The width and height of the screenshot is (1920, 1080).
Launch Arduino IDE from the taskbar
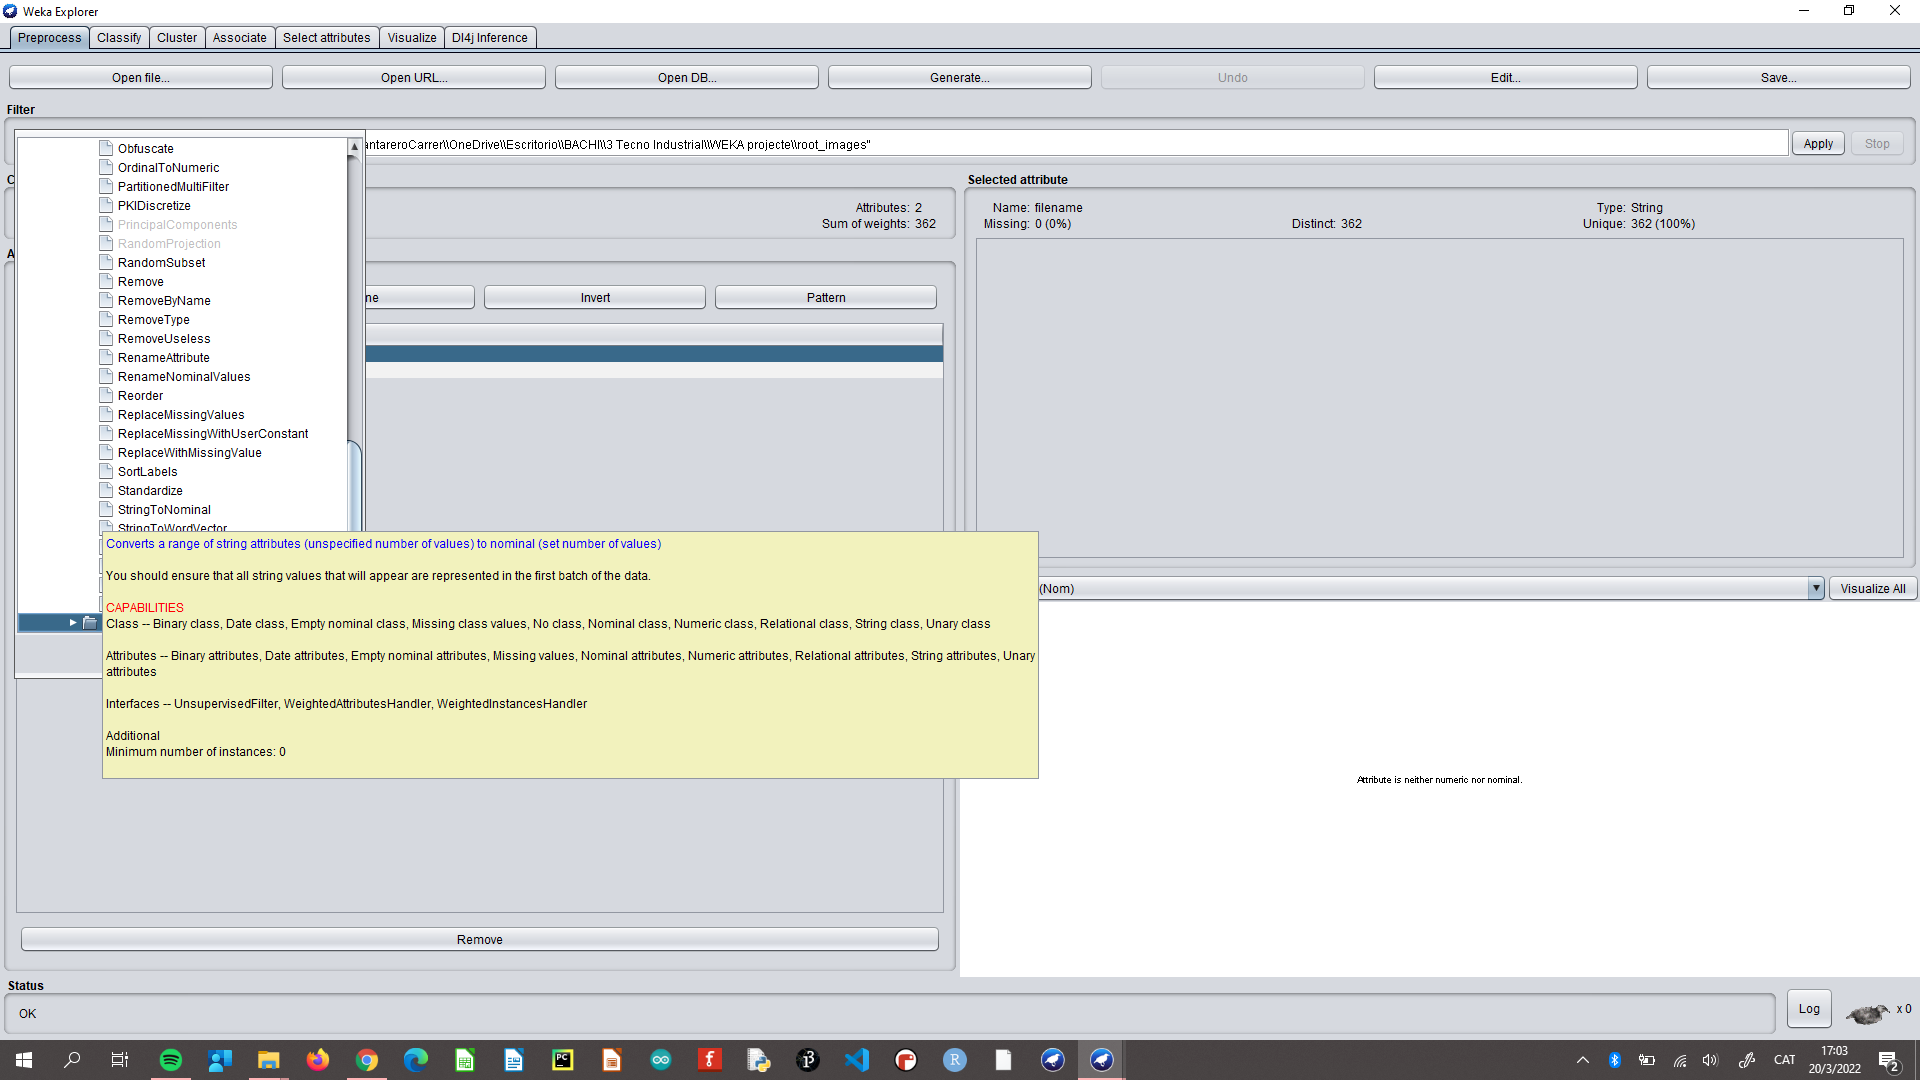coord(661,1060)
